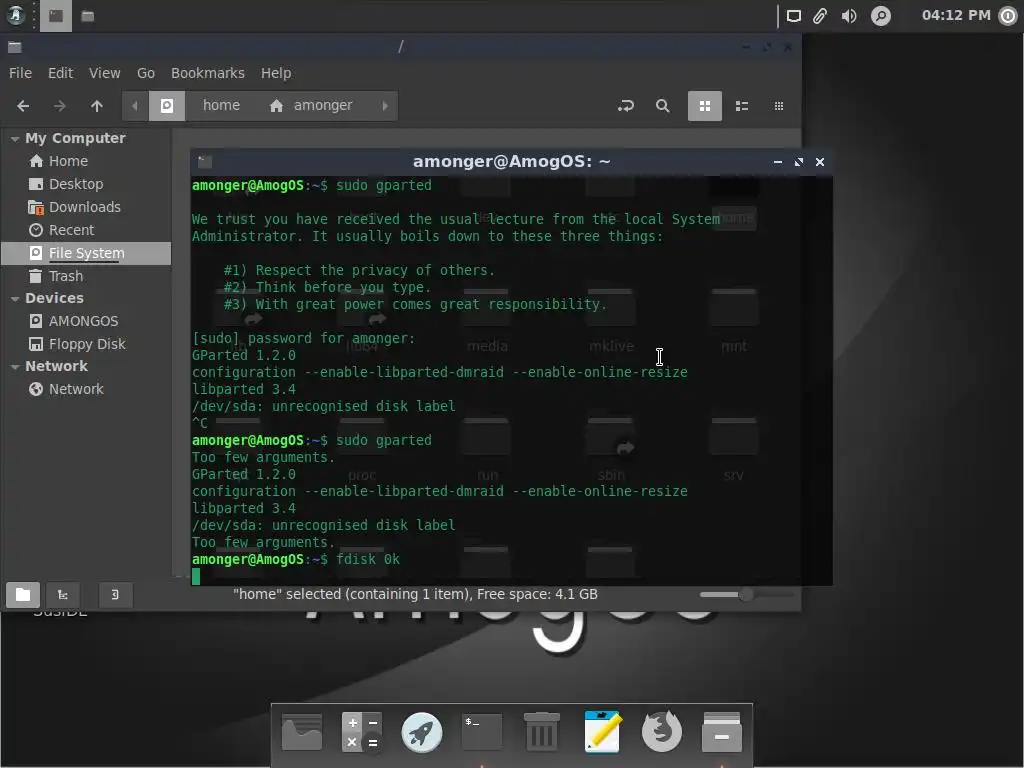This screenshot has height=768, width=1024.
Task: Click the second taskbar window button
Action: pyautogui.click(x=88, y=16)
